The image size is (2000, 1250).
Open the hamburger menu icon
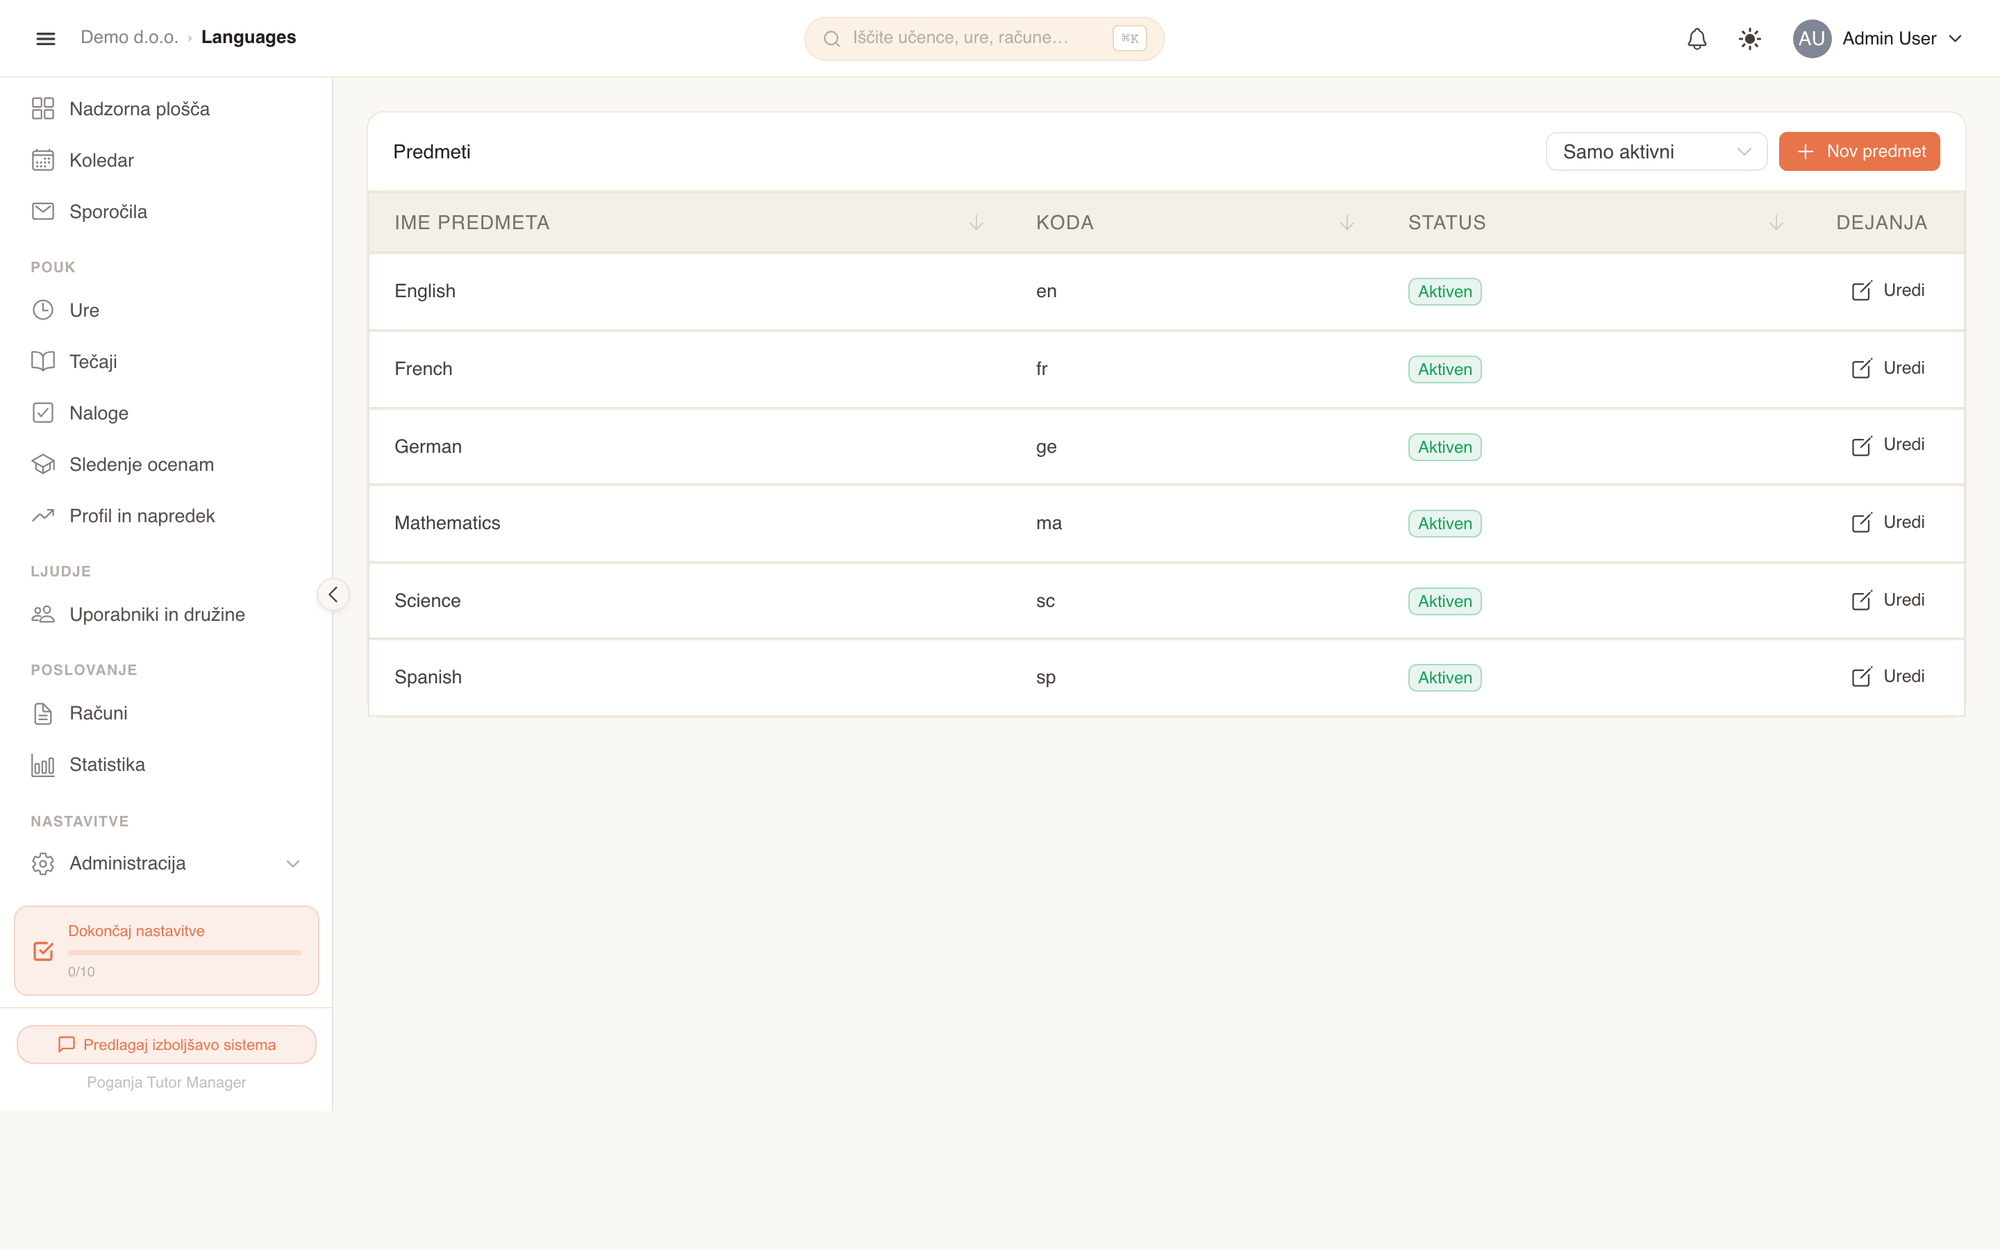(45, 38)
